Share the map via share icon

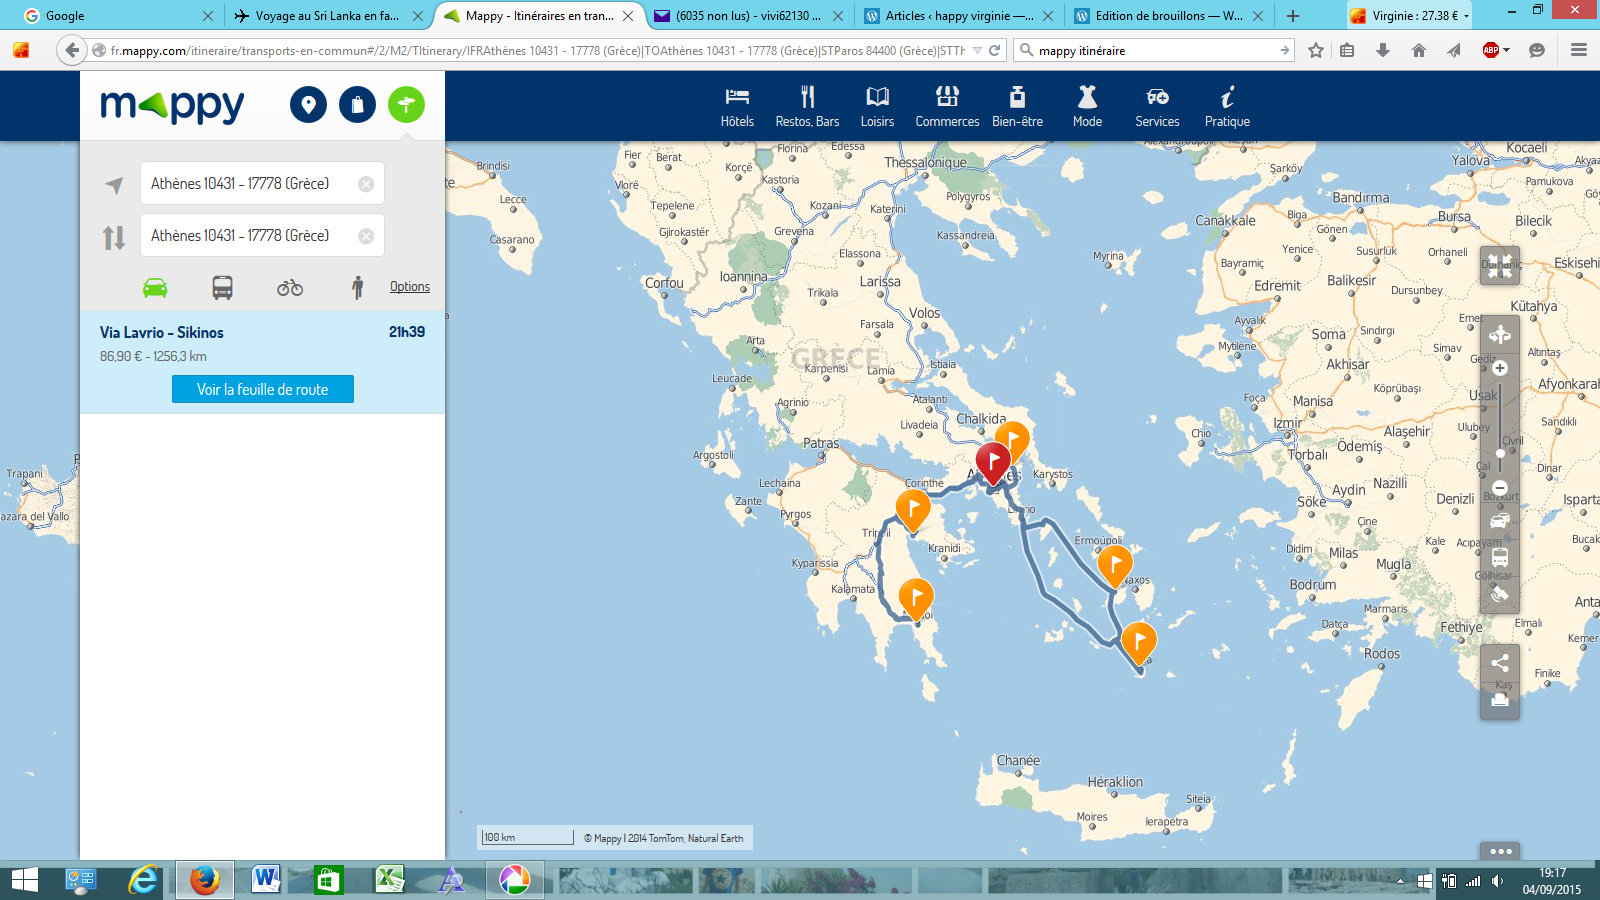[x=1499, y=663]
